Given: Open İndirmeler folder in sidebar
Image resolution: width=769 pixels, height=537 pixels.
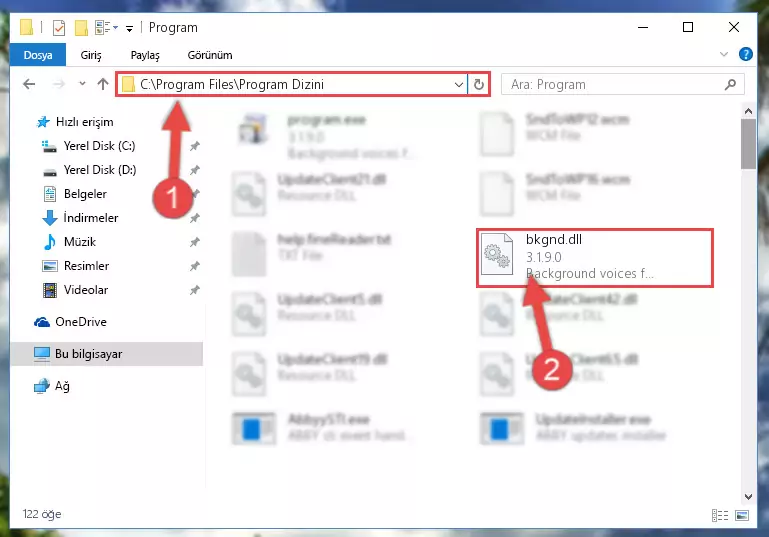Looking at the screenshot, I should coord(80,218).
